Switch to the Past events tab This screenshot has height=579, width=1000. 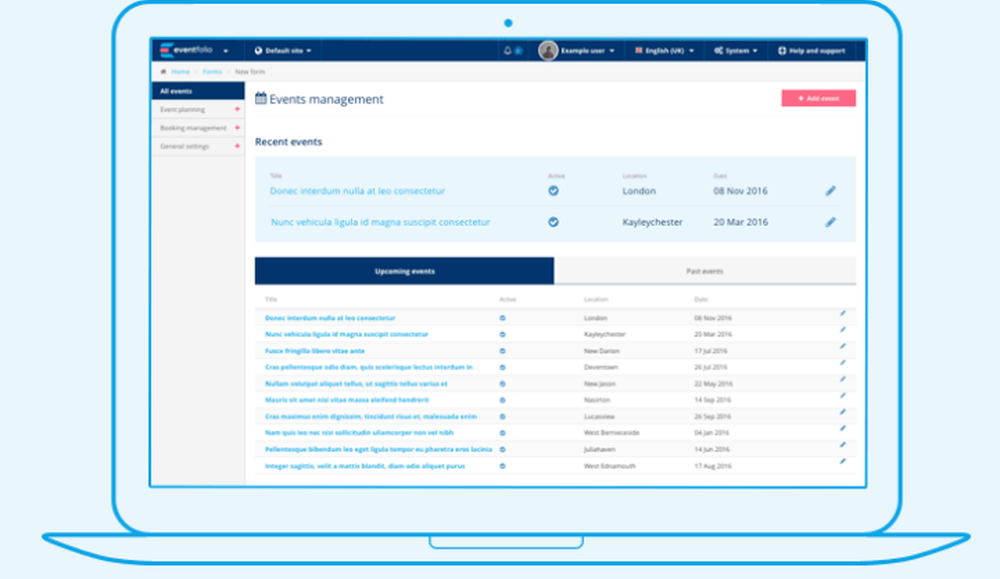[x=706, y=270]
